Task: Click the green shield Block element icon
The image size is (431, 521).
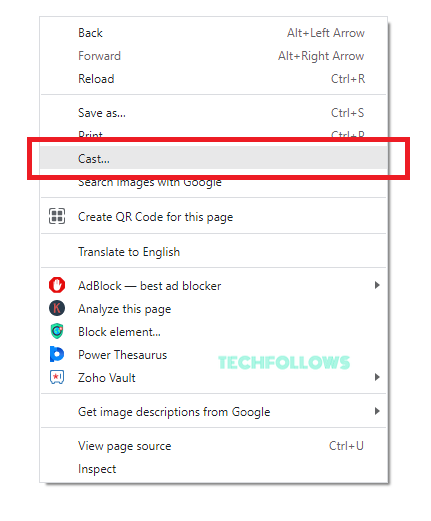Action: (57, 331)
